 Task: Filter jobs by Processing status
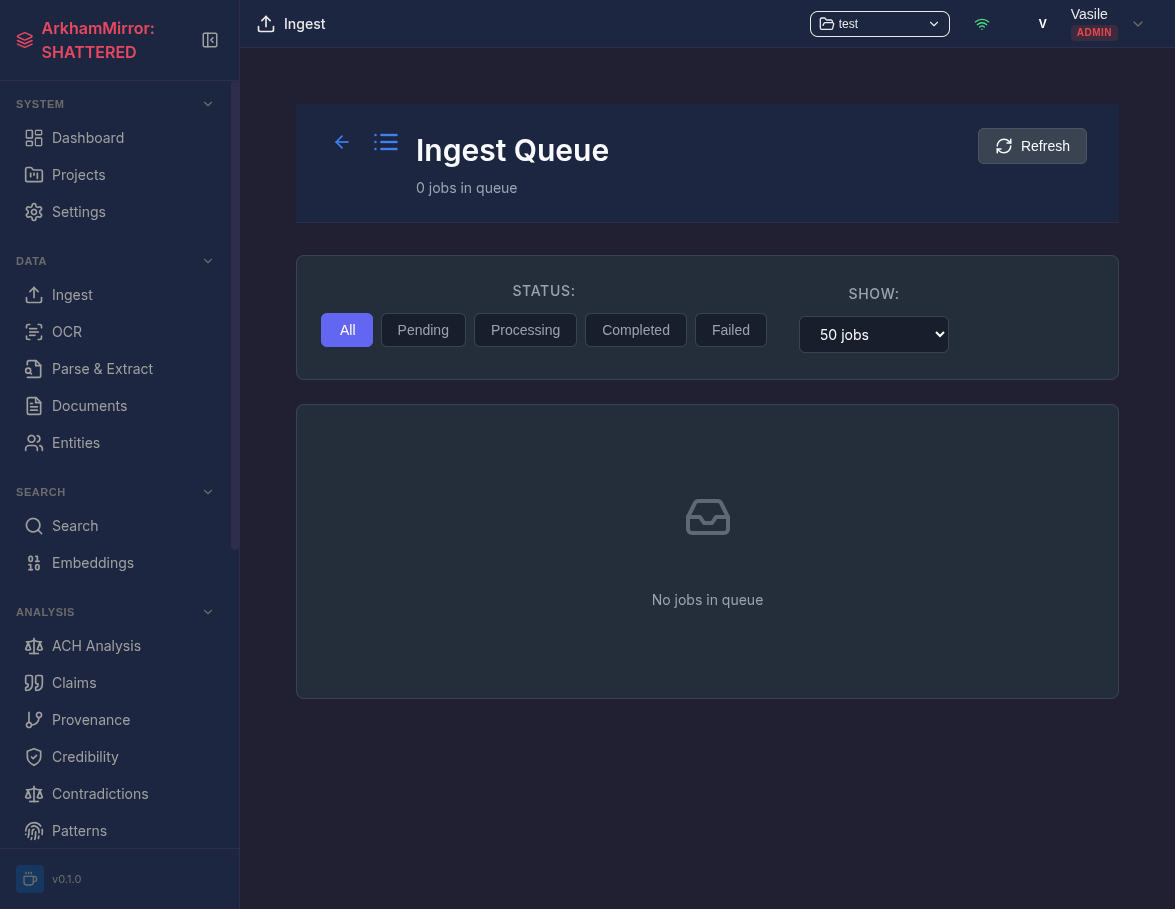pos(525,330)
